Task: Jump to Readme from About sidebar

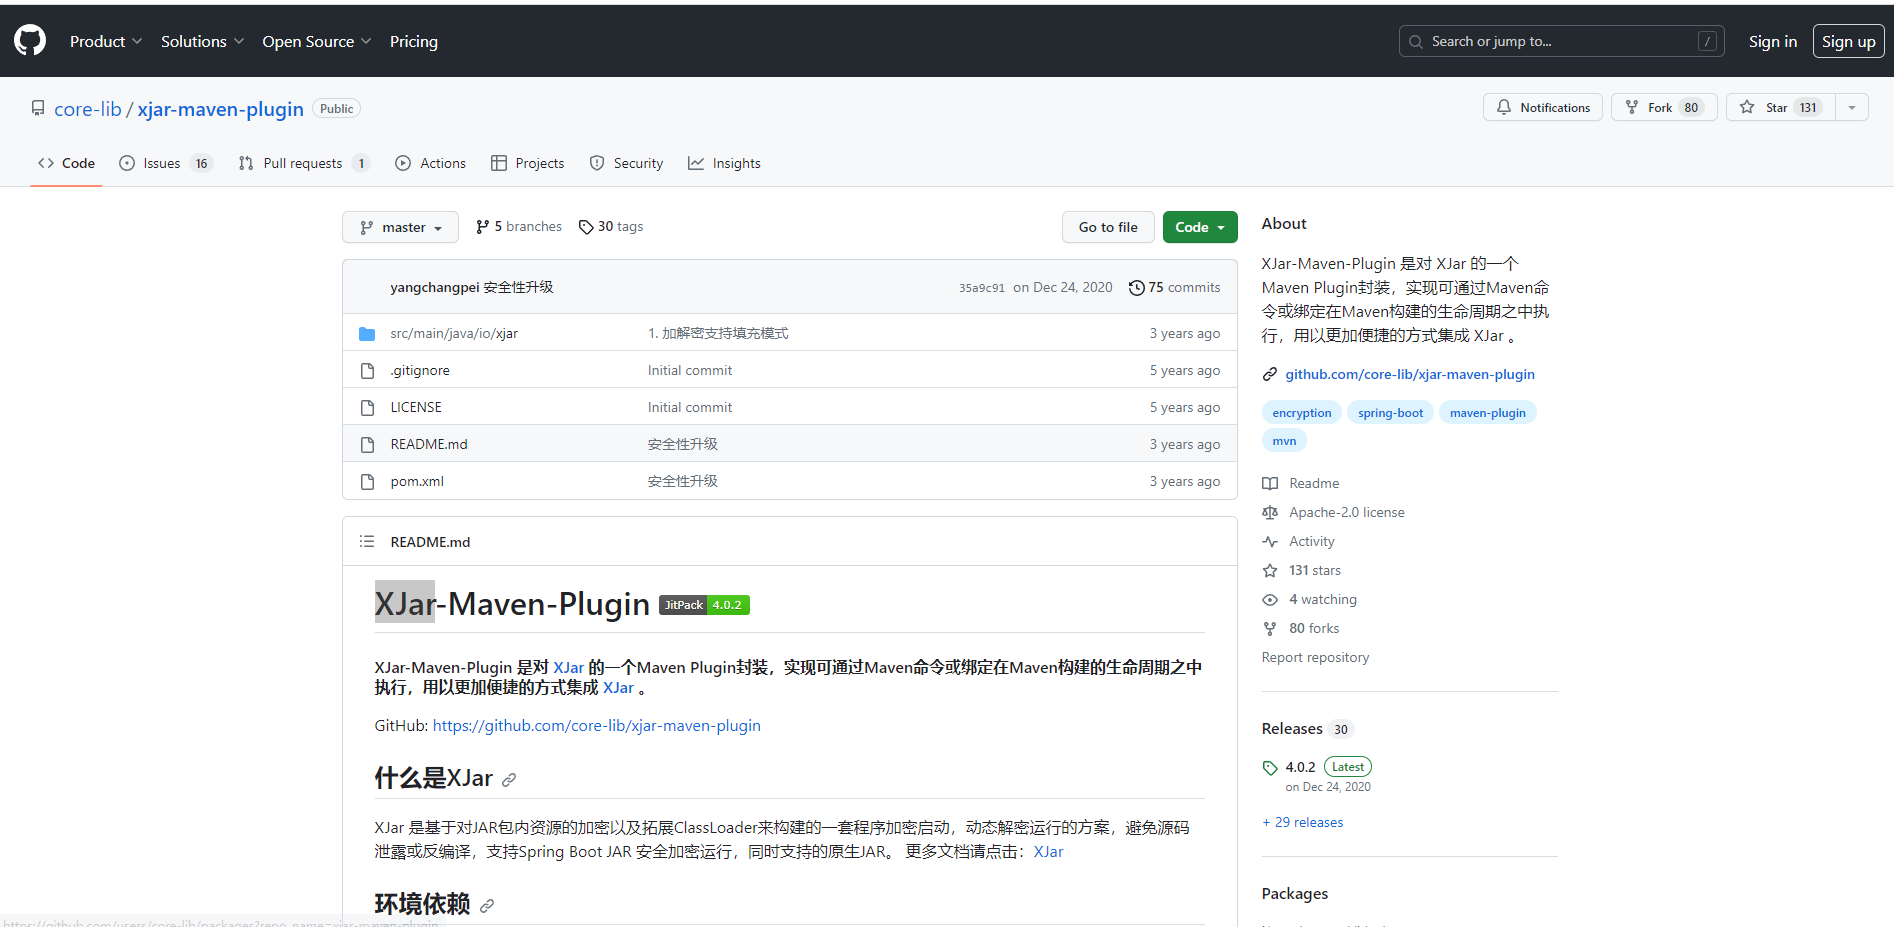Action: (1301, 483)
